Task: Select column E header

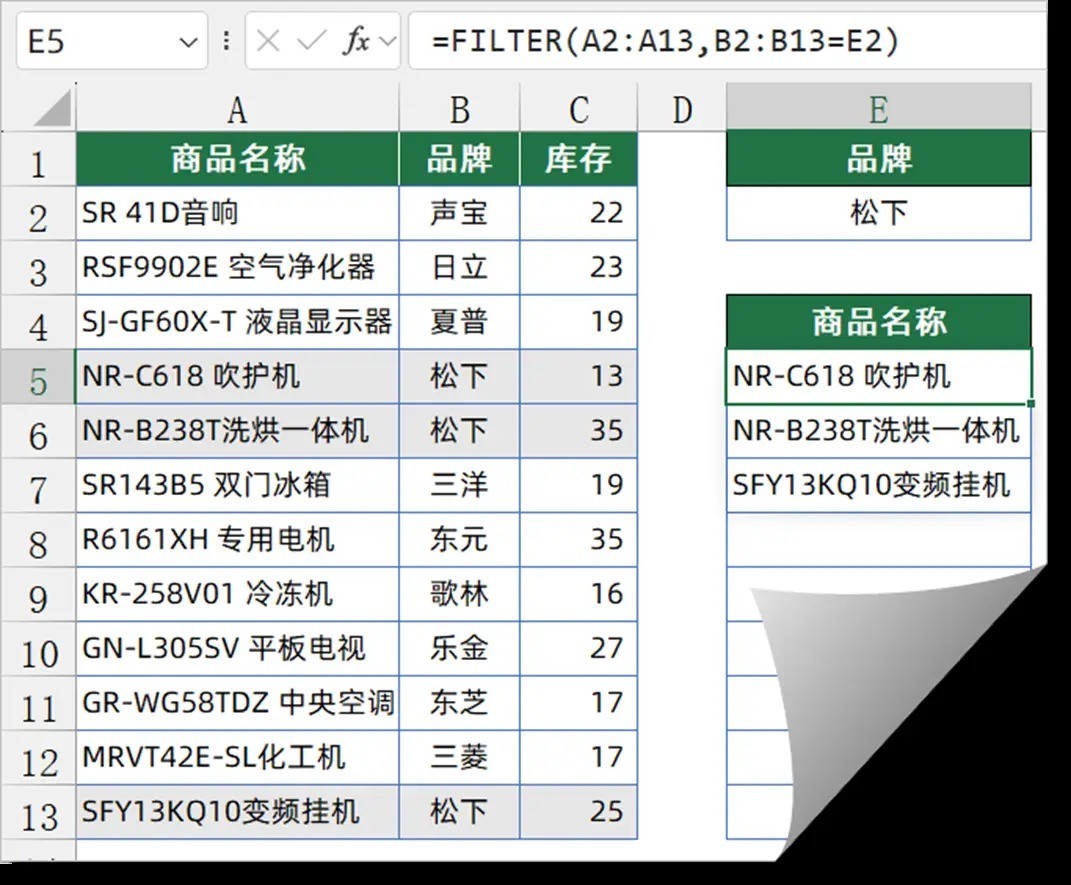Action: coord(878,108)
